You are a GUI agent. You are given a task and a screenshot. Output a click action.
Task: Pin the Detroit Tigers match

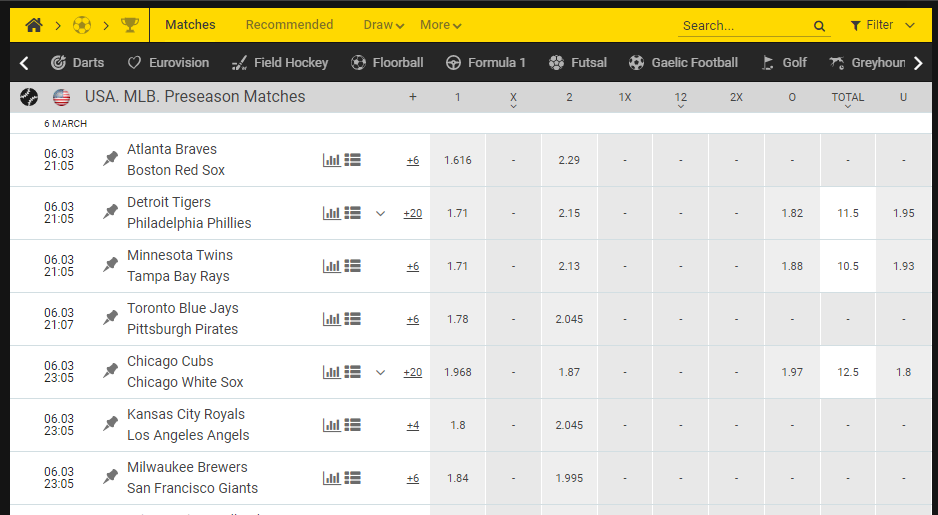point(110,212)
